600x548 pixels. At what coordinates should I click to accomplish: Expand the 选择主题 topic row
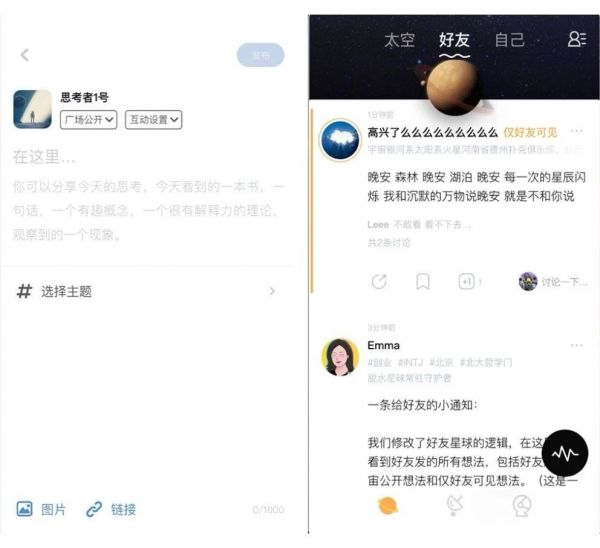pos(147,292)
